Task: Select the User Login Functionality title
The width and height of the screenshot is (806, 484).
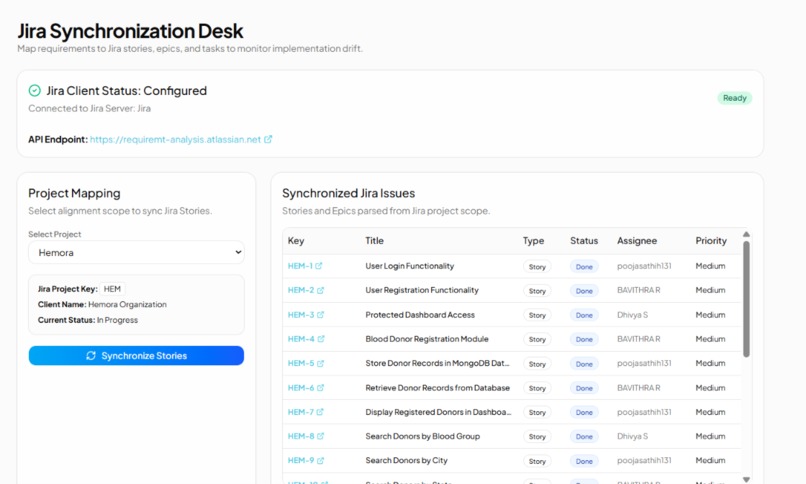Action: coord(410,266)
